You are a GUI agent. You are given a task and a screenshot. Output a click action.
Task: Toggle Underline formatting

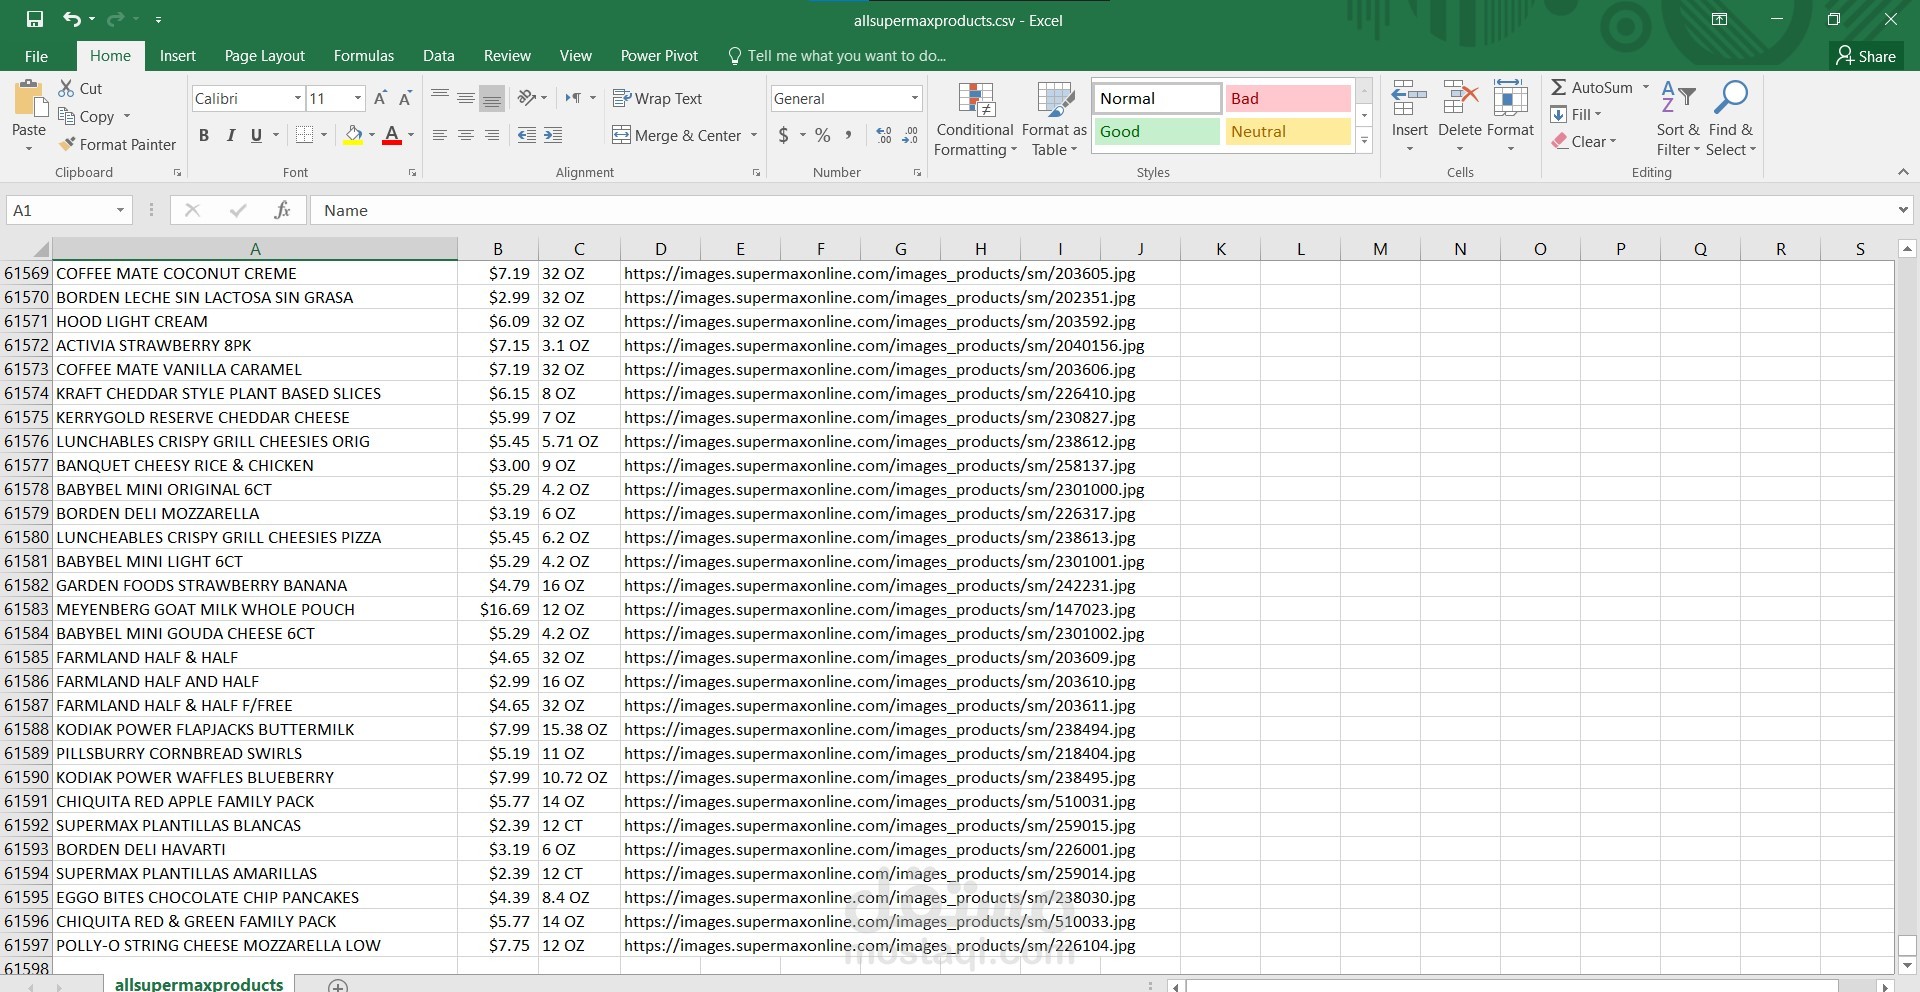[x=256, y=135]
